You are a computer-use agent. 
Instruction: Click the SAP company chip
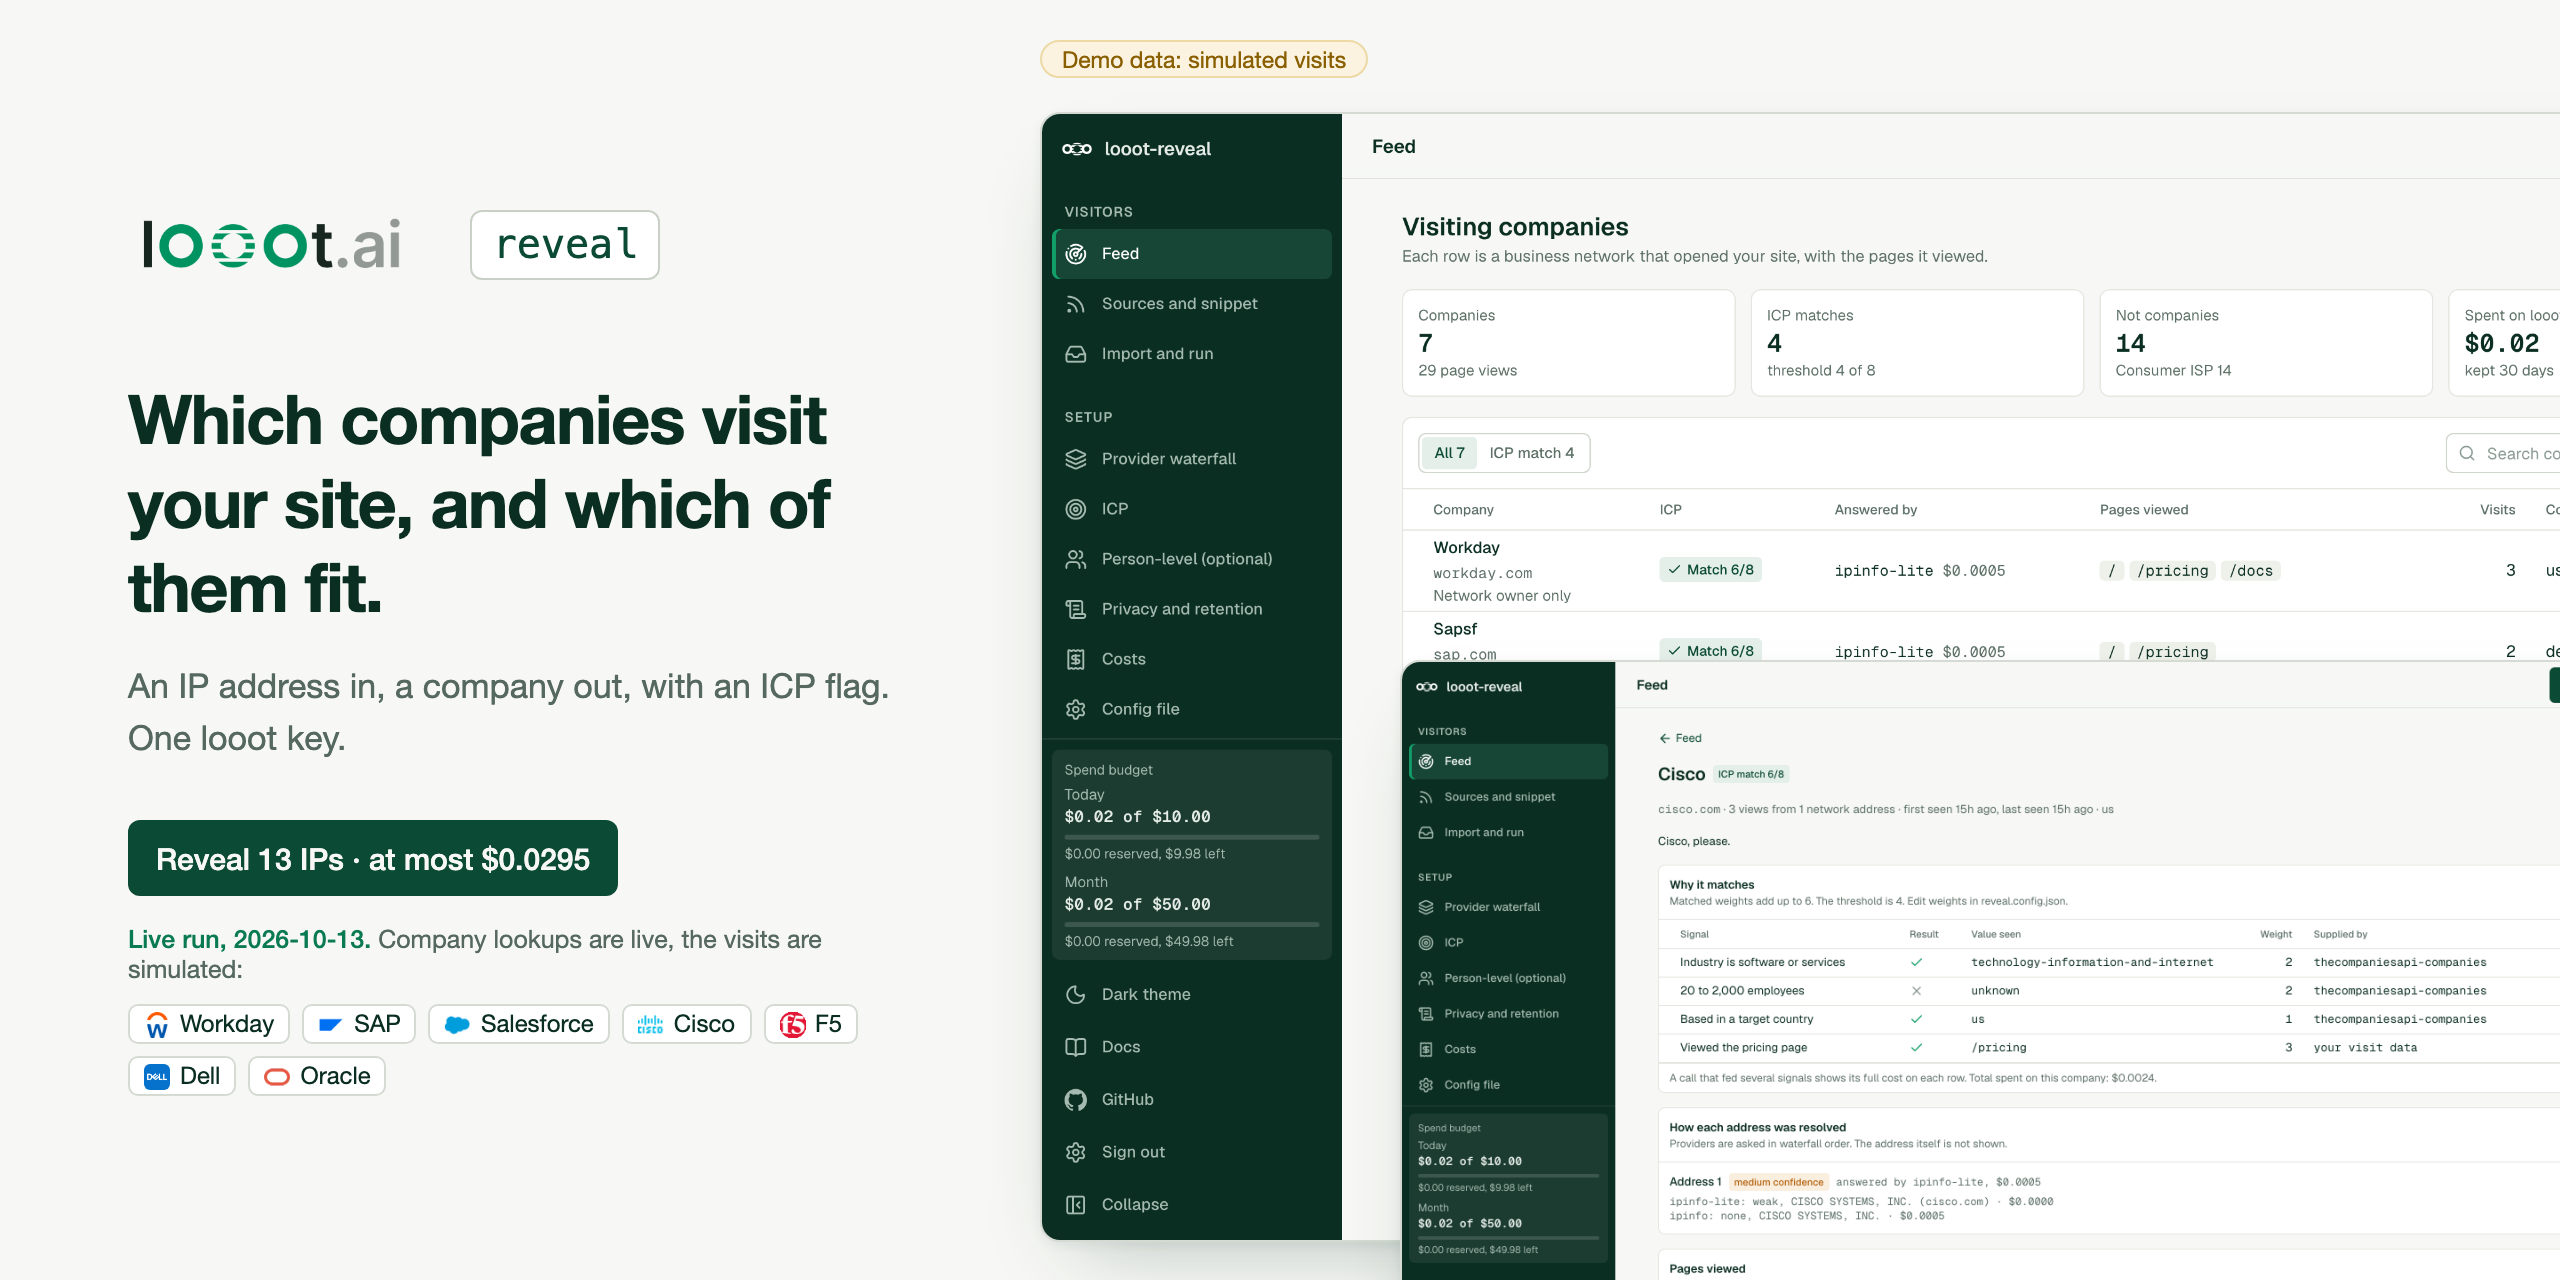click(x=359, y=1024)
